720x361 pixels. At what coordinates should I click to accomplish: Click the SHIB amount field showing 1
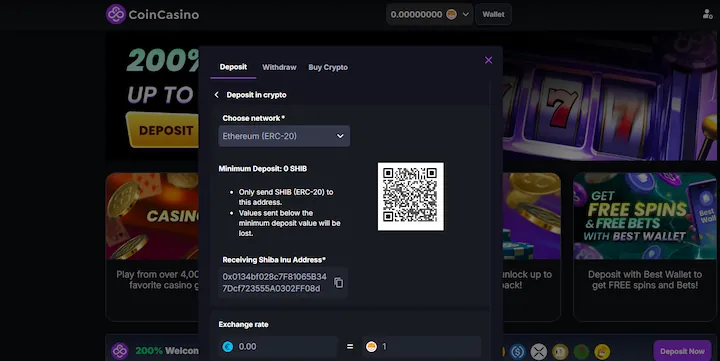[x=421, y=347]
